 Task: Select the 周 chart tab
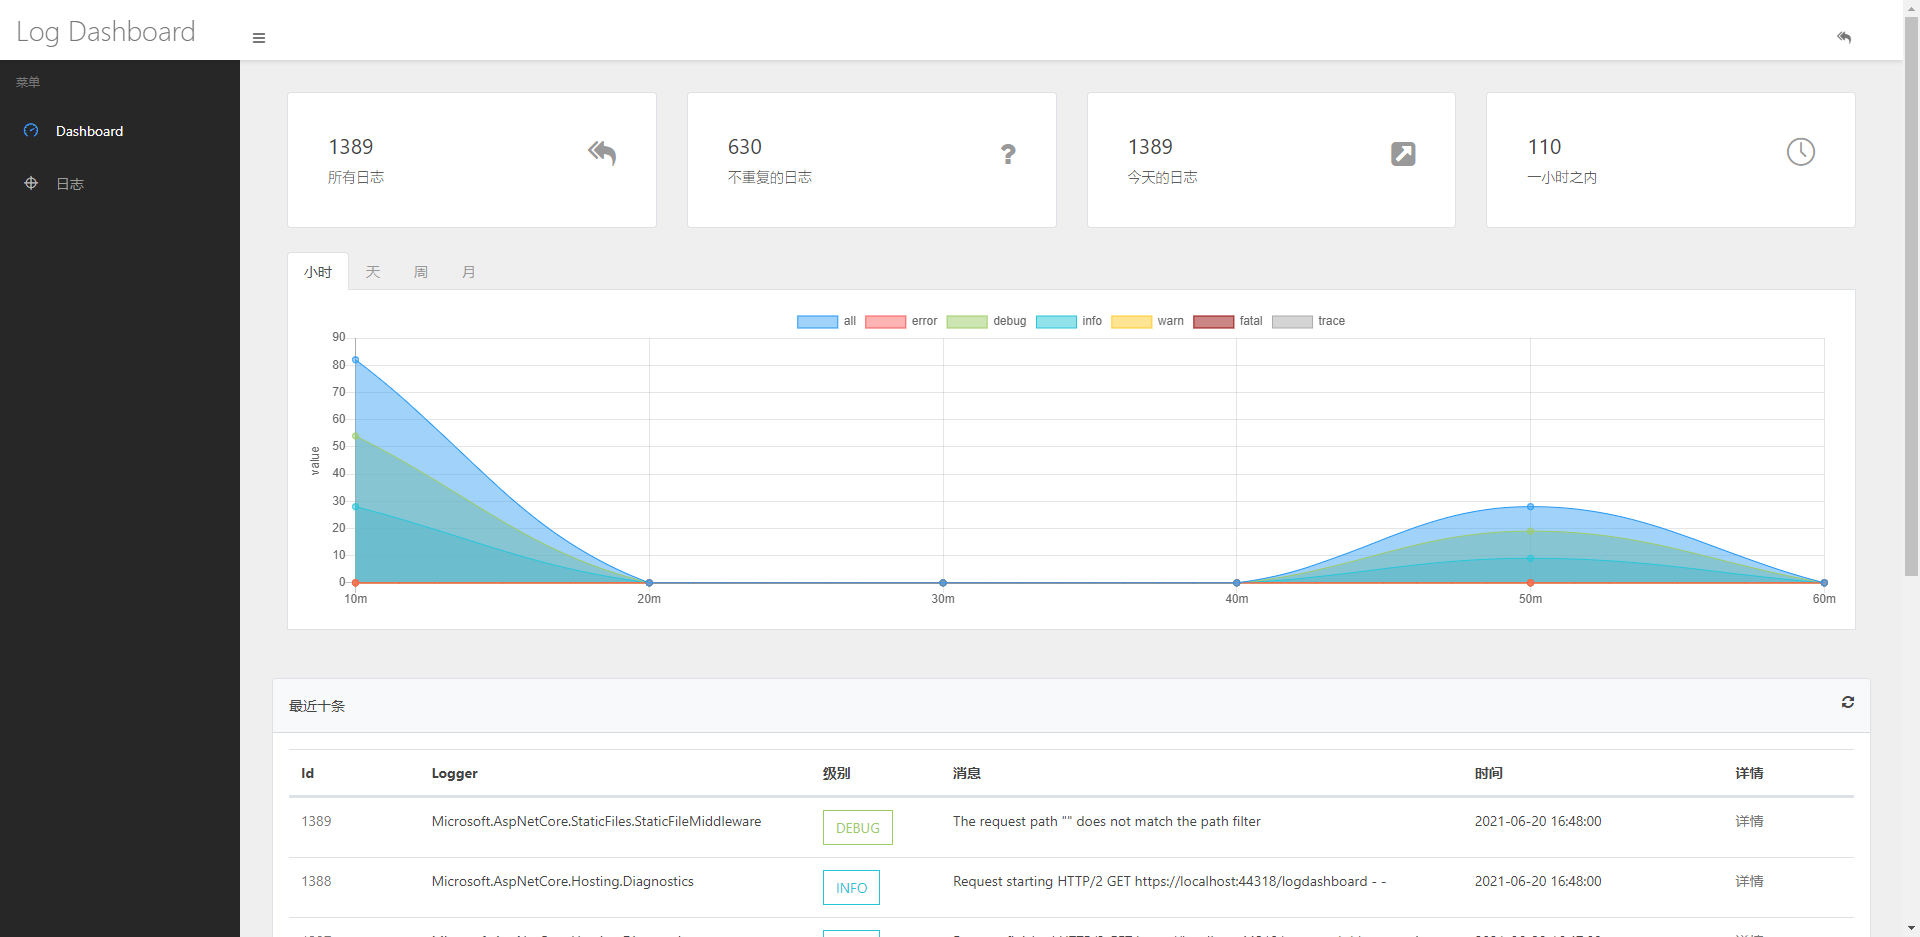point(420,271)
